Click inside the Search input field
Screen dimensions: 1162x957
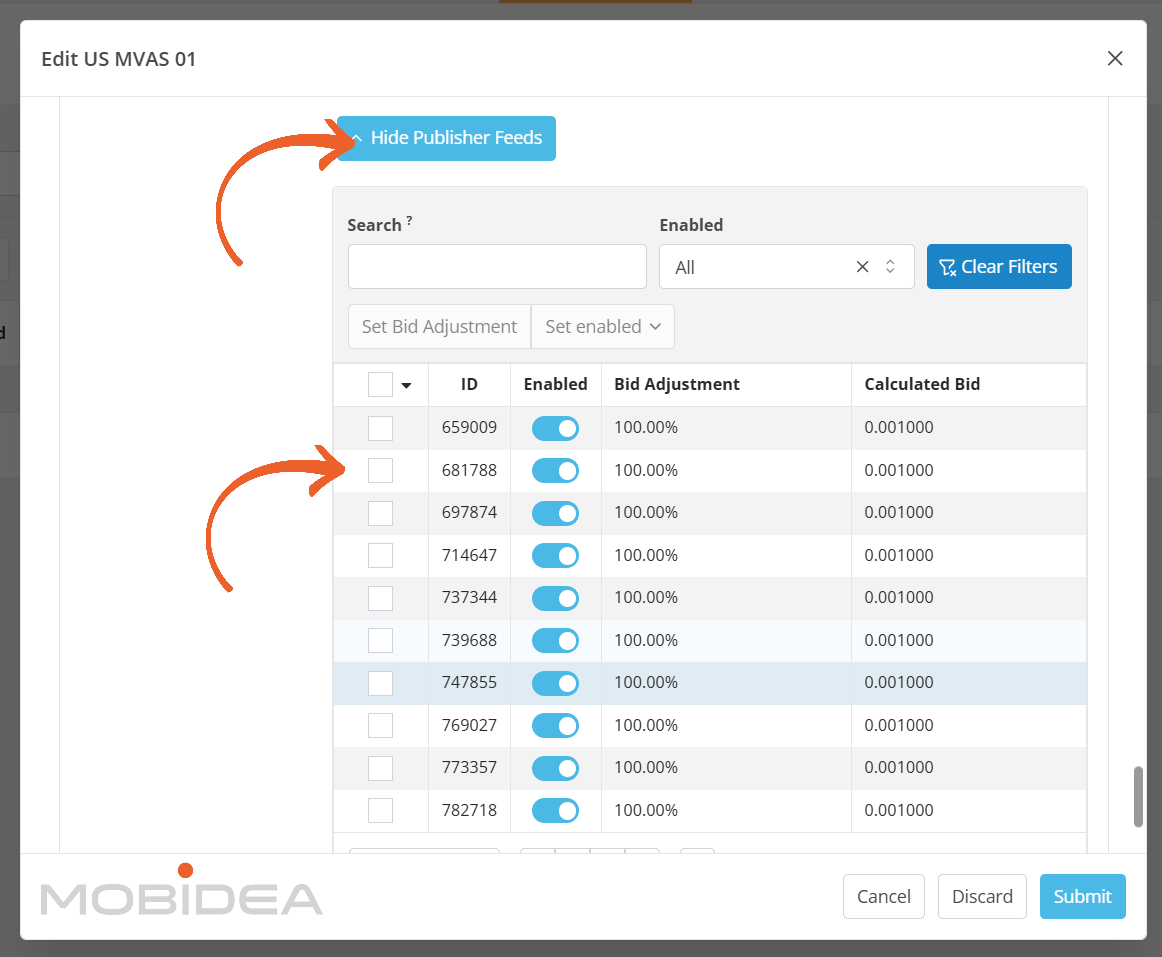(x=497, y=267)
